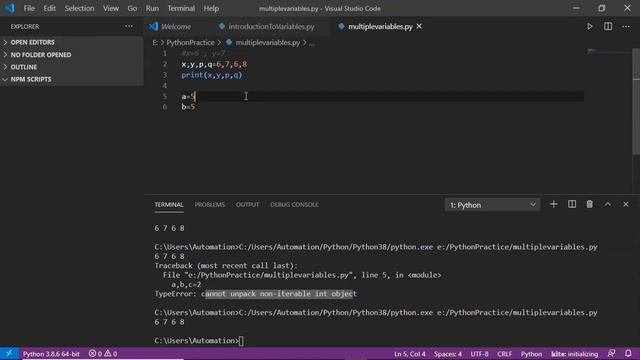Image resolution: width=640 pixels, height=360 pixels.
Task: Click code line b=5
Action: click(x=188, y=107)
